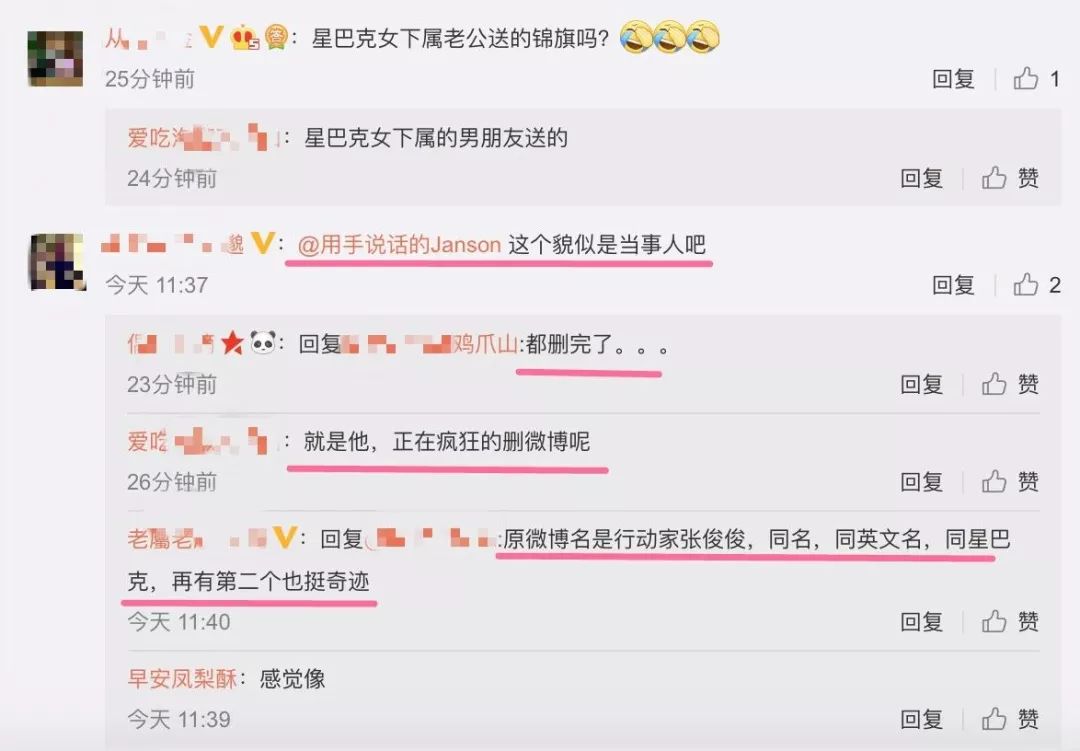Reply to 正在疯狂的删微博呢 comment
The width and height of the screenshot is (1080, 751).
pyautogui.click(x=922, y=482)
